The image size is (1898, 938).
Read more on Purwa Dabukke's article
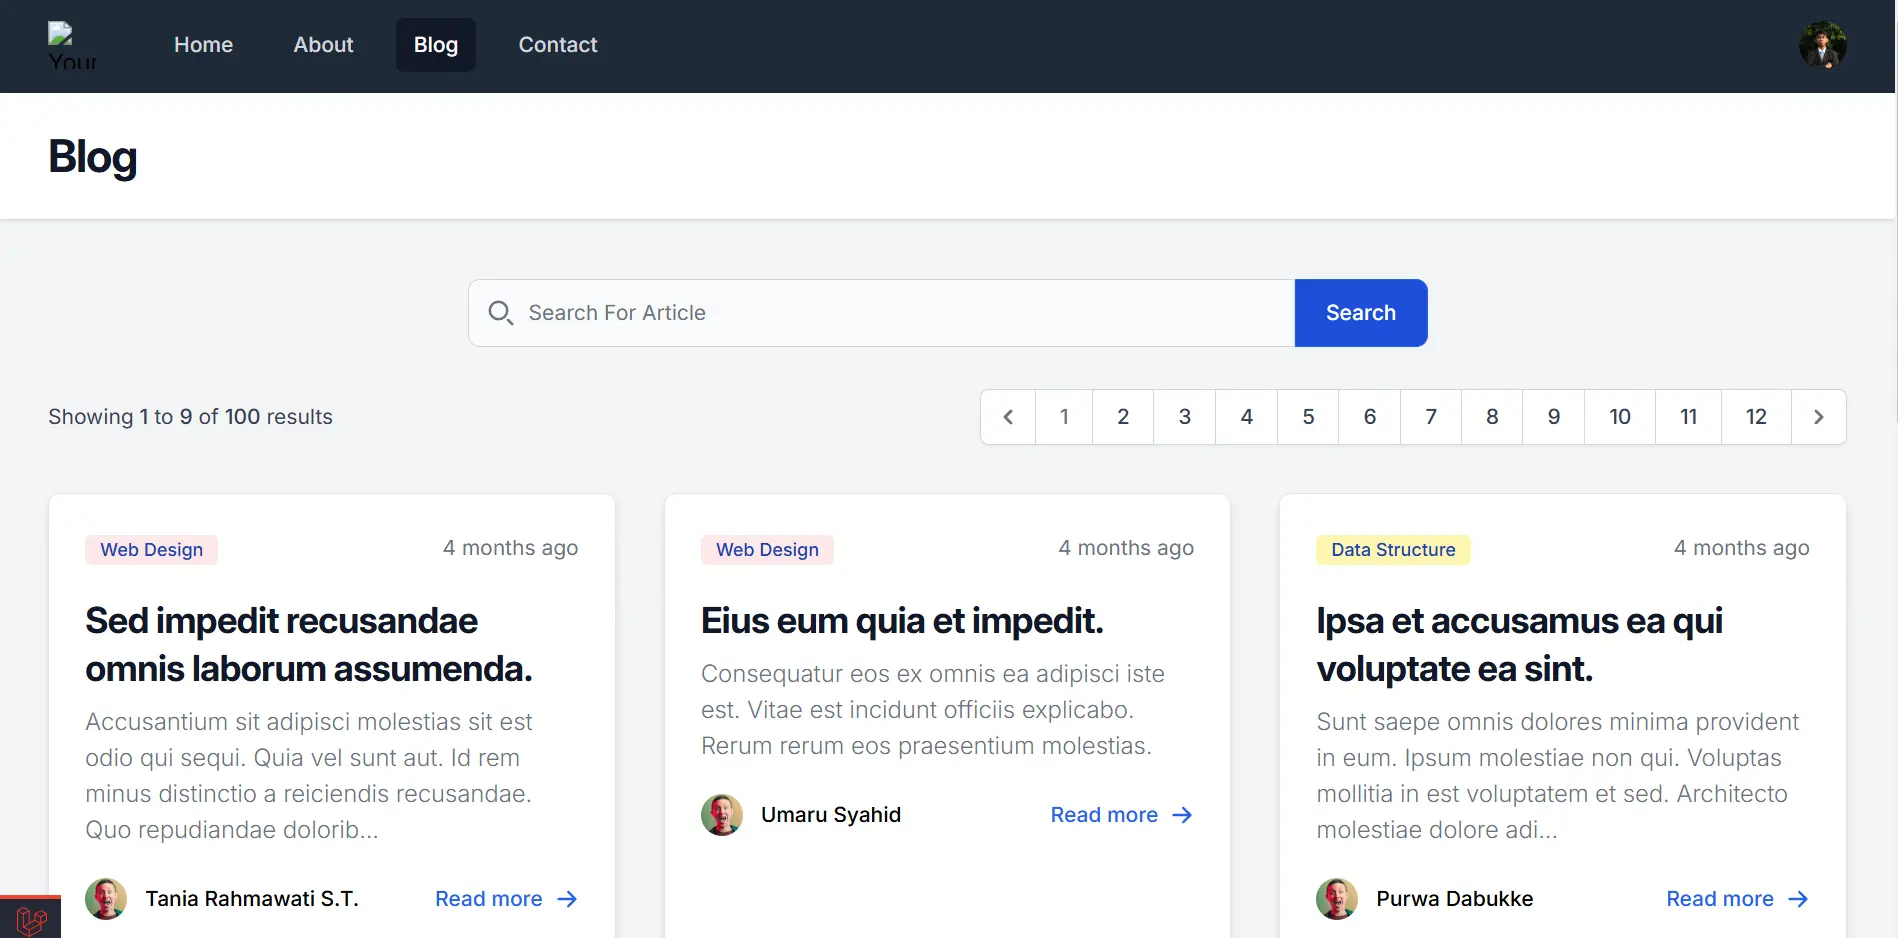coord(1737,899)
